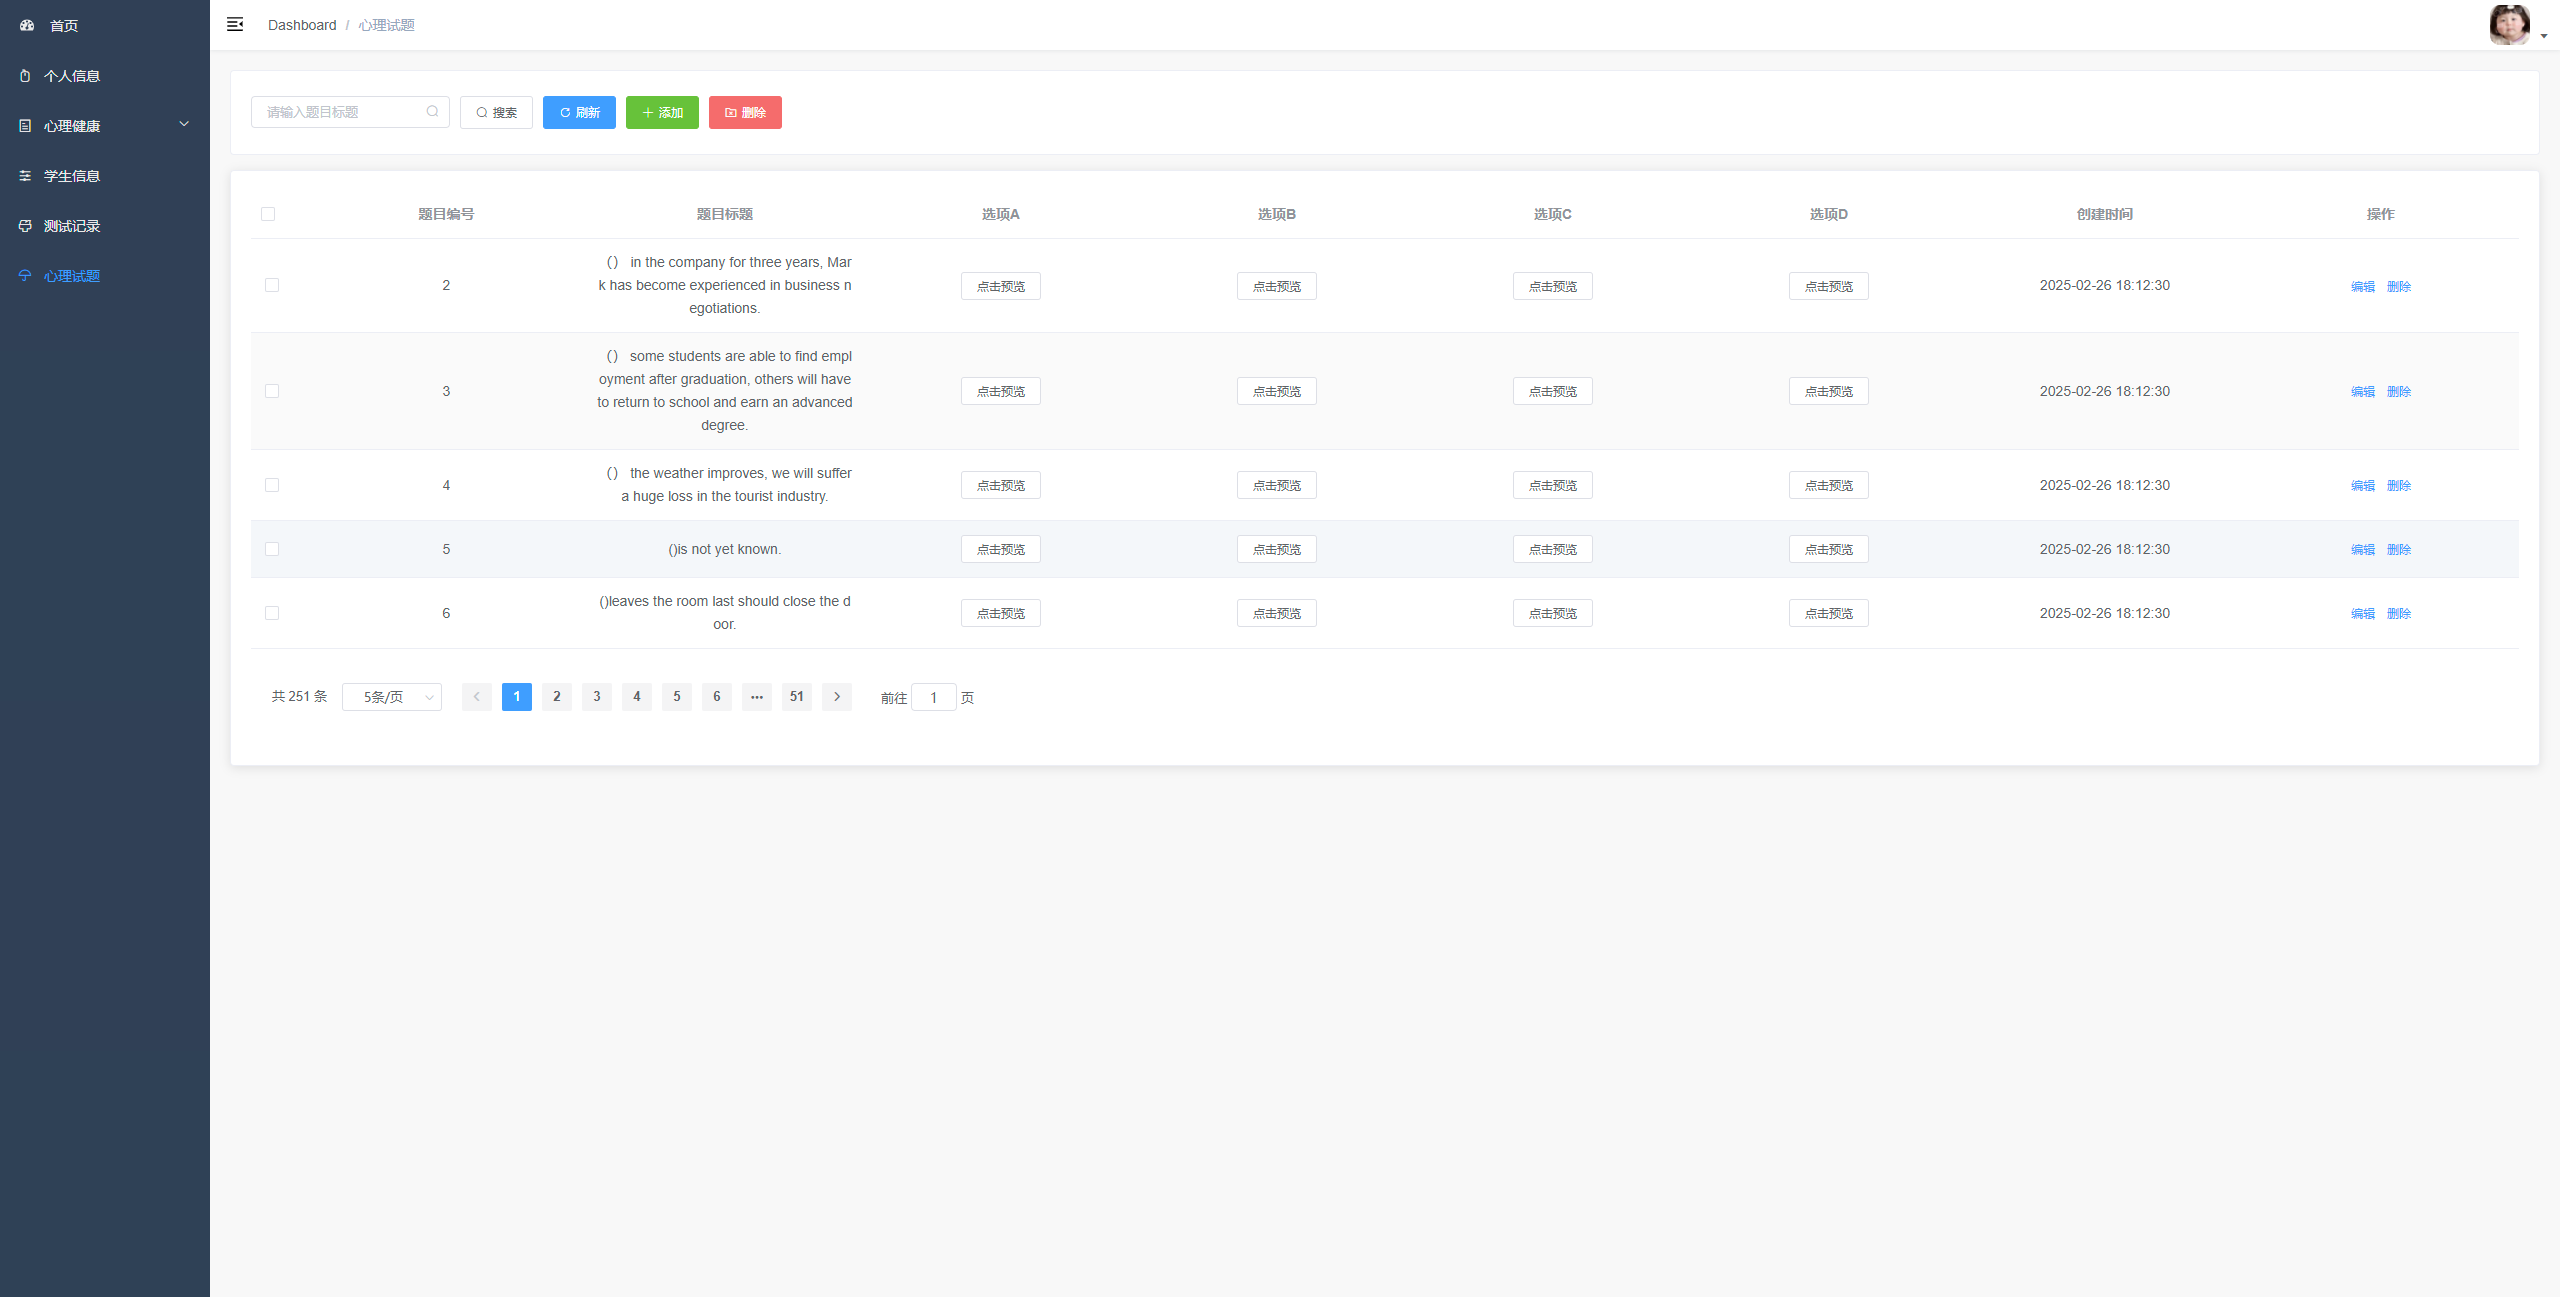This screenshot has width=2560, height=1297.
Task: Preview 选项C for question 3
Action: pyautogui.click(x=1553, y=391)
